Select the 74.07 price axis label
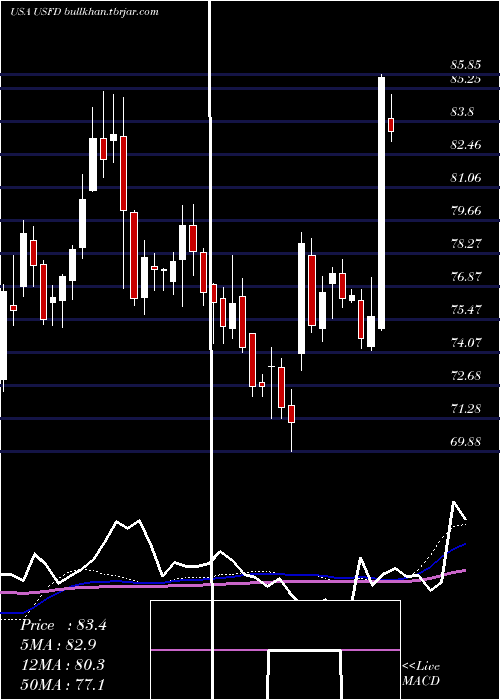Image resolution: width=500 pixels, height=700 pixels. coord(466,343)
